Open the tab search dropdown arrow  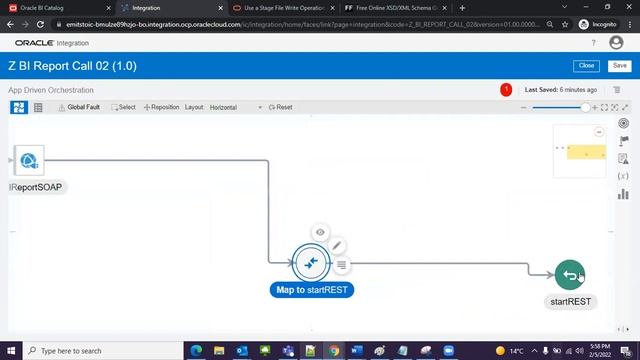[x=564, y=7]
